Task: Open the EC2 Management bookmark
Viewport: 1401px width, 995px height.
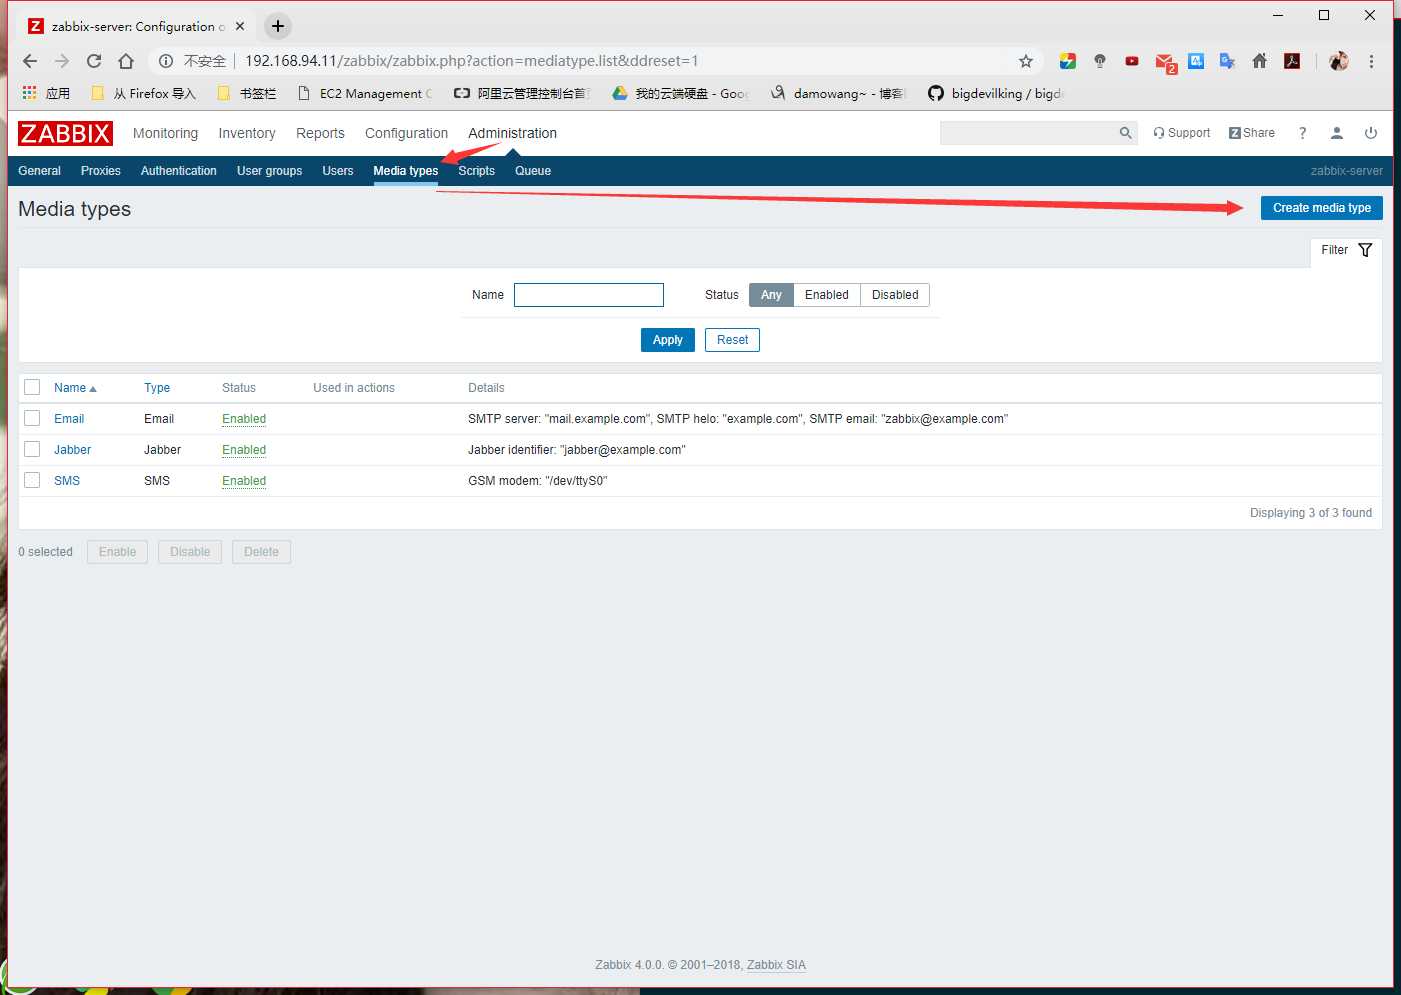Action: point(366,93)
